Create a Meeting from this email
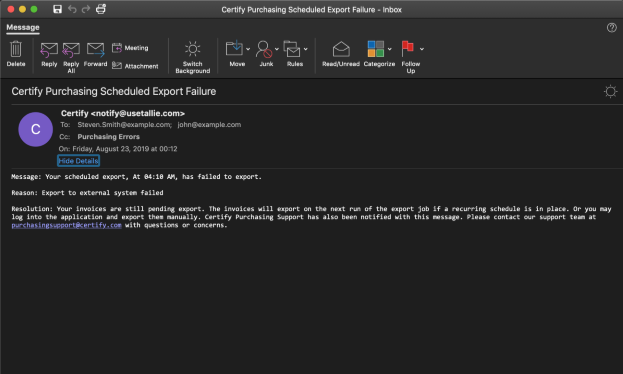Image resolution: width=623 pixels, height=374 pixels. point(130,48)
